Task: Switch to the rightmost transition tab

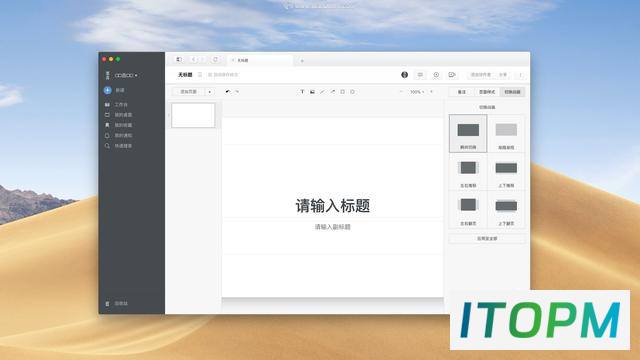Action: [512, 92]
